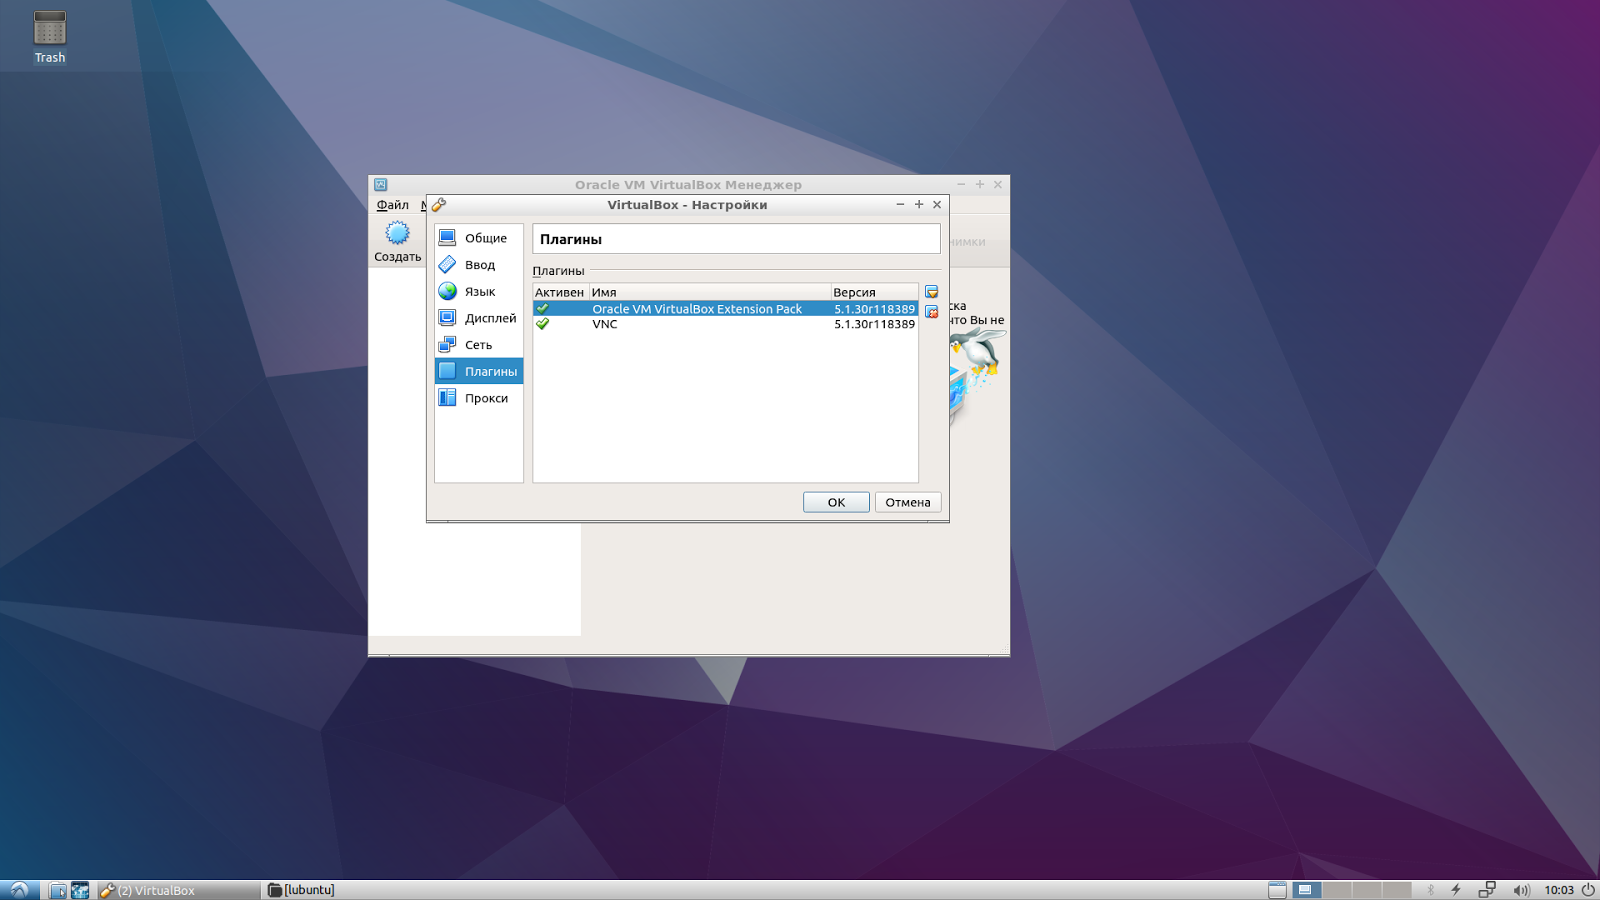The height and width of the screenshot is (900, 1600).
Task: Click the wrench icon in the settings title bar
Action: (x=439, y=205)
